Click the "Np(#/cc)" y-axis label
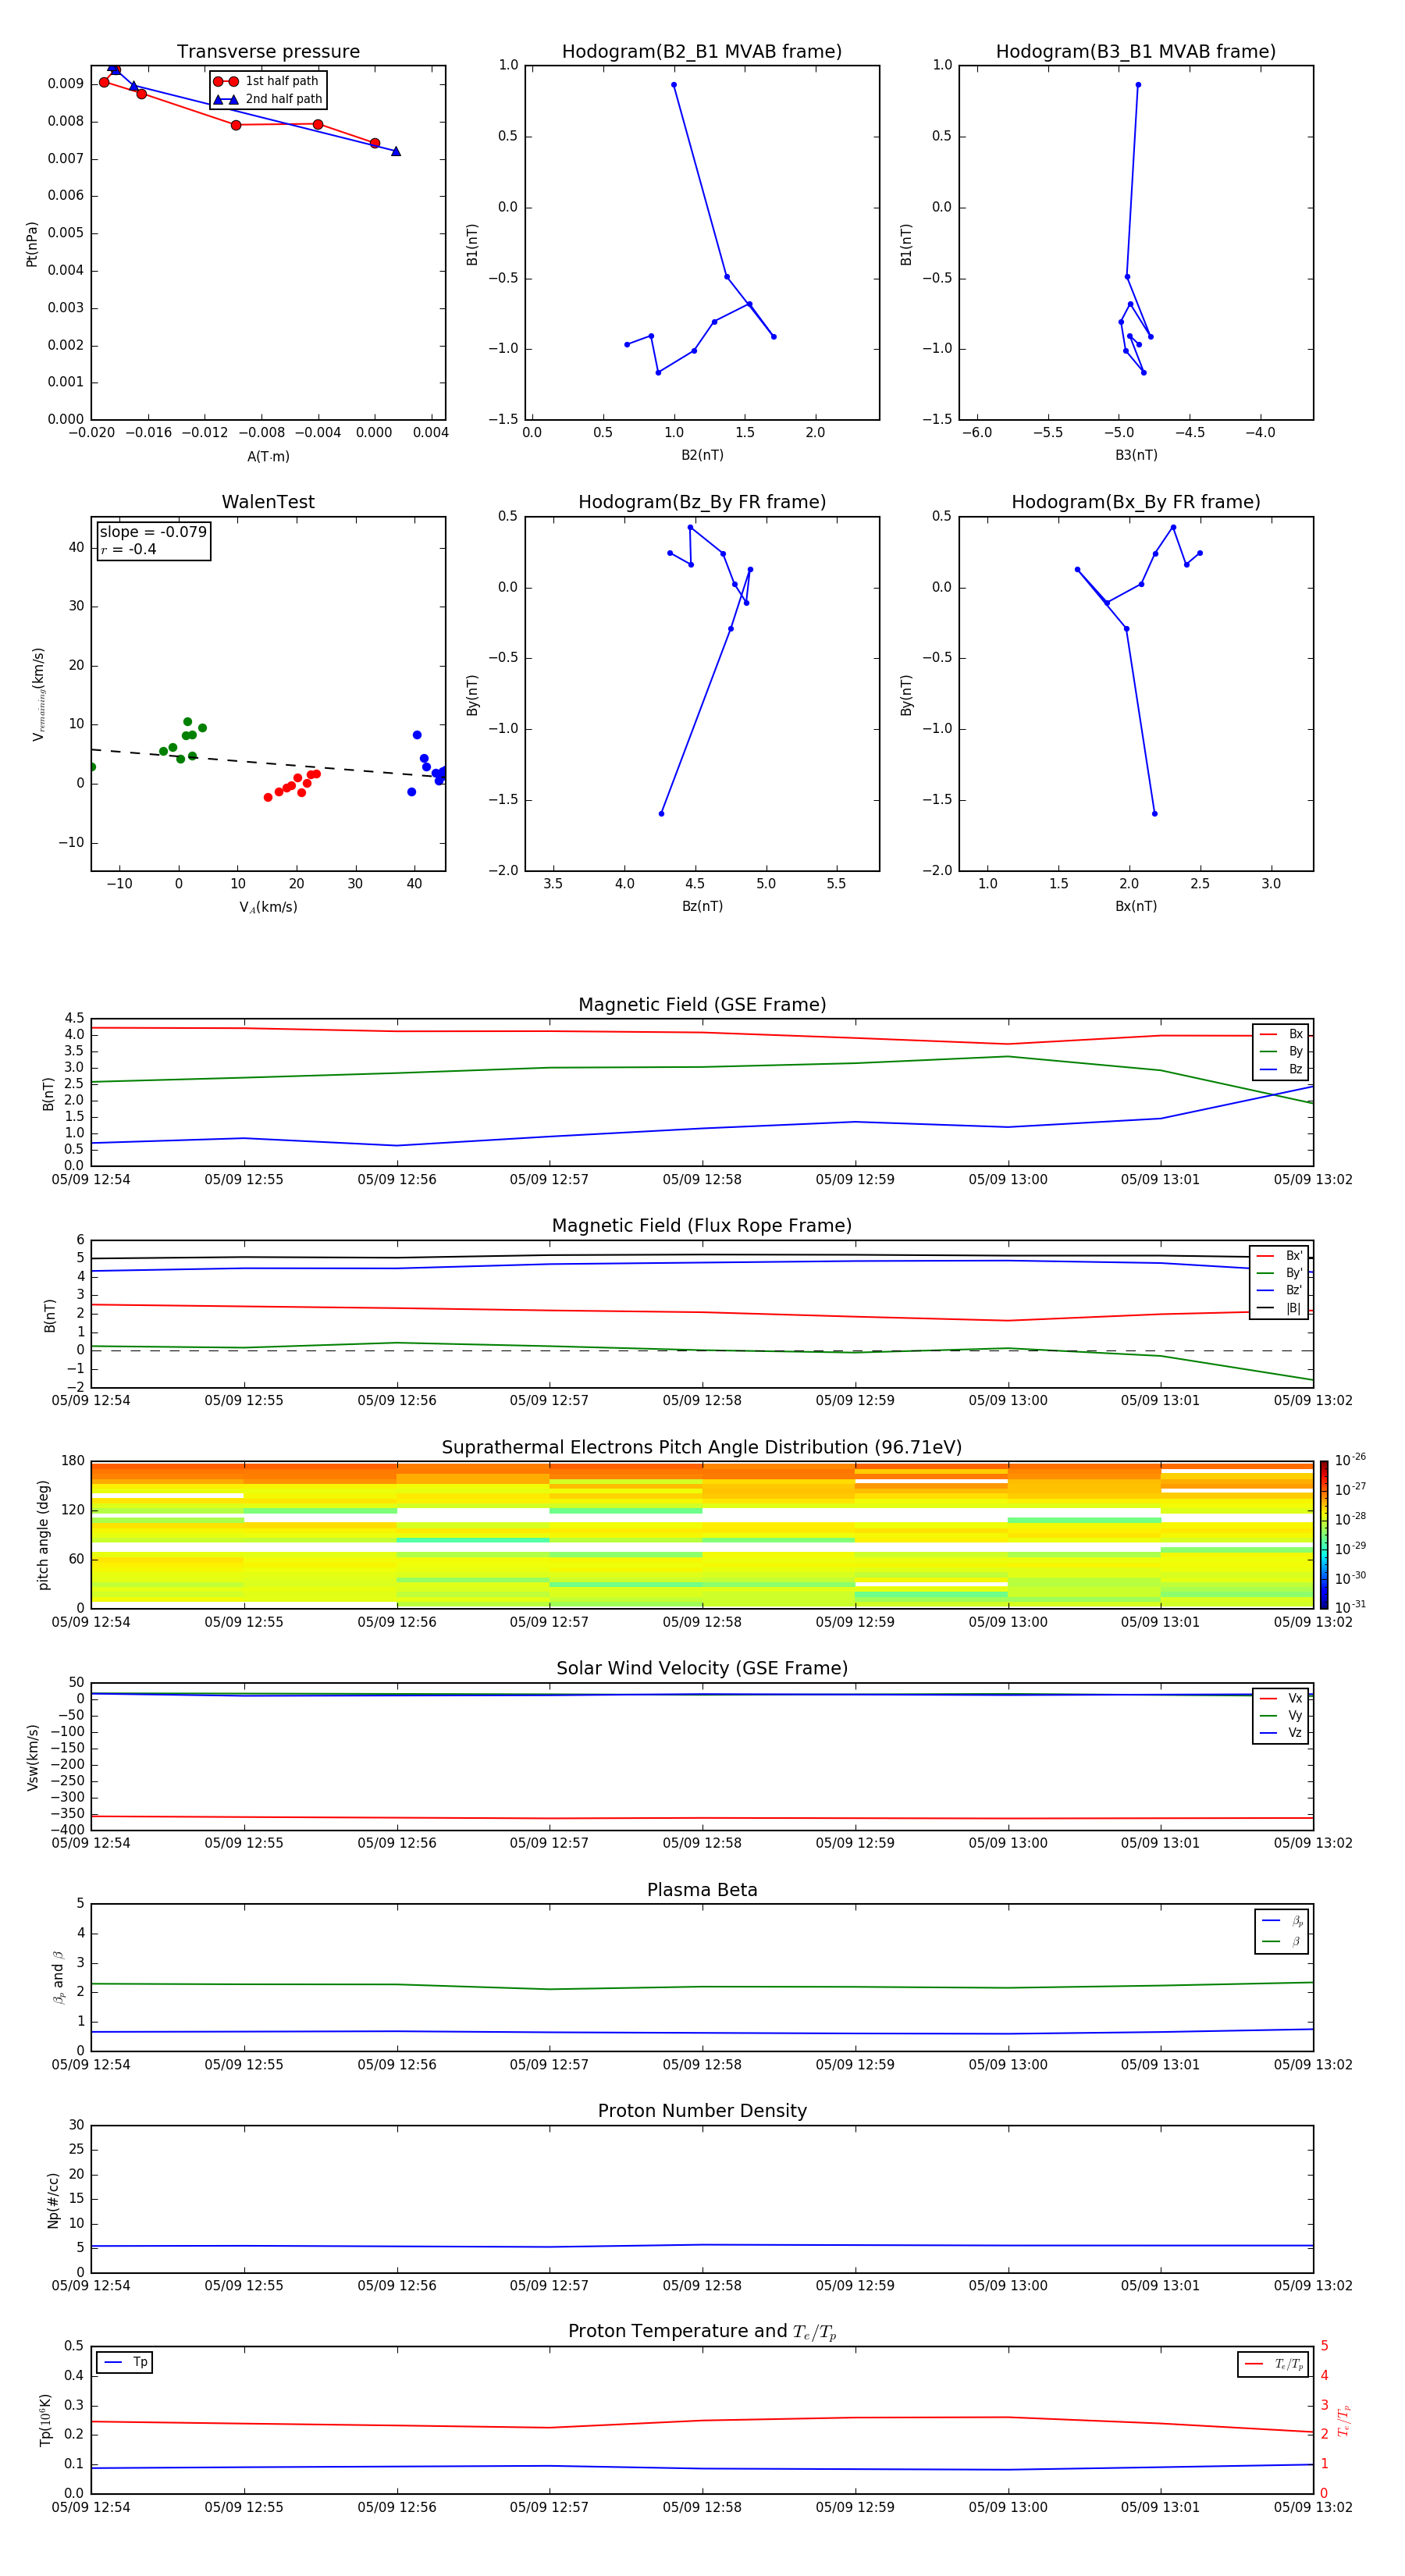Image resolution: width=1405 pixels, height=2576 pixels. tap(53, 2200)
